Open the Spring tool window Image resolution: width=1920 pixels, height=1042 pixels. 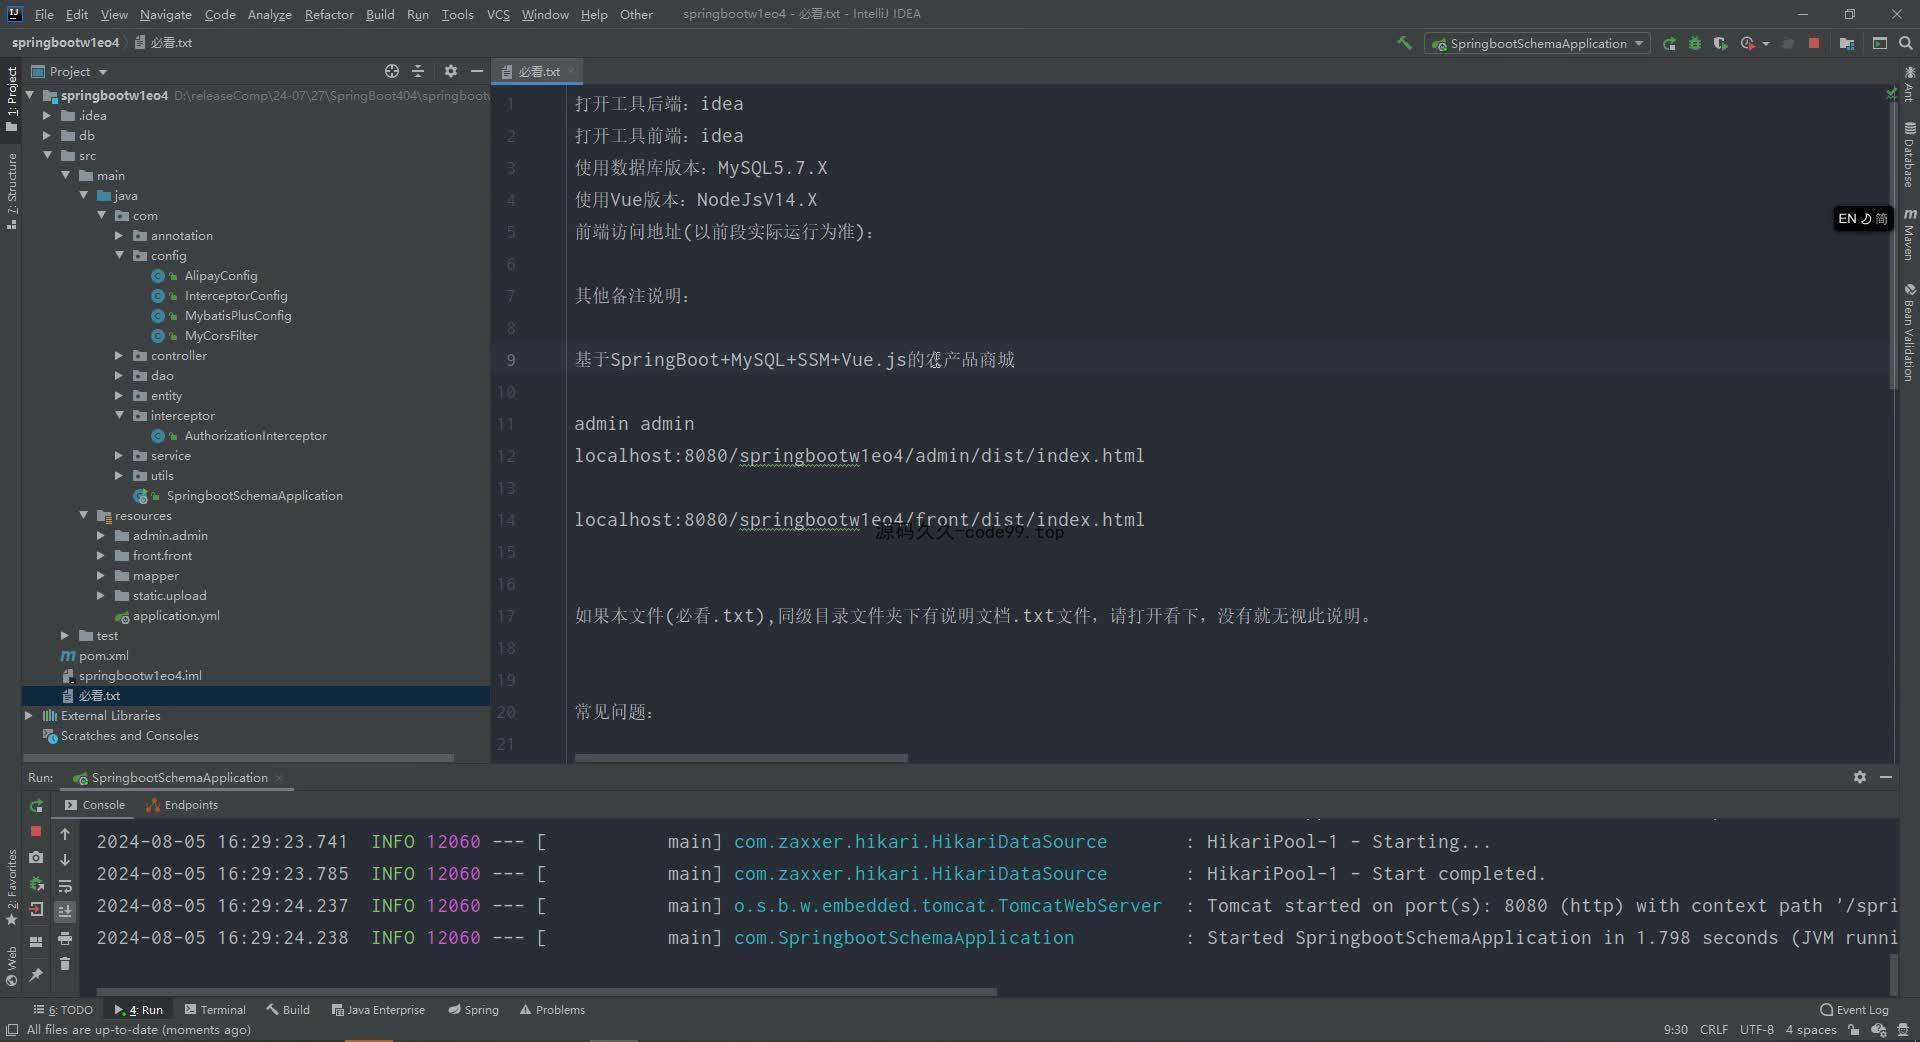pyautogui.click(x=474, y=1010)
